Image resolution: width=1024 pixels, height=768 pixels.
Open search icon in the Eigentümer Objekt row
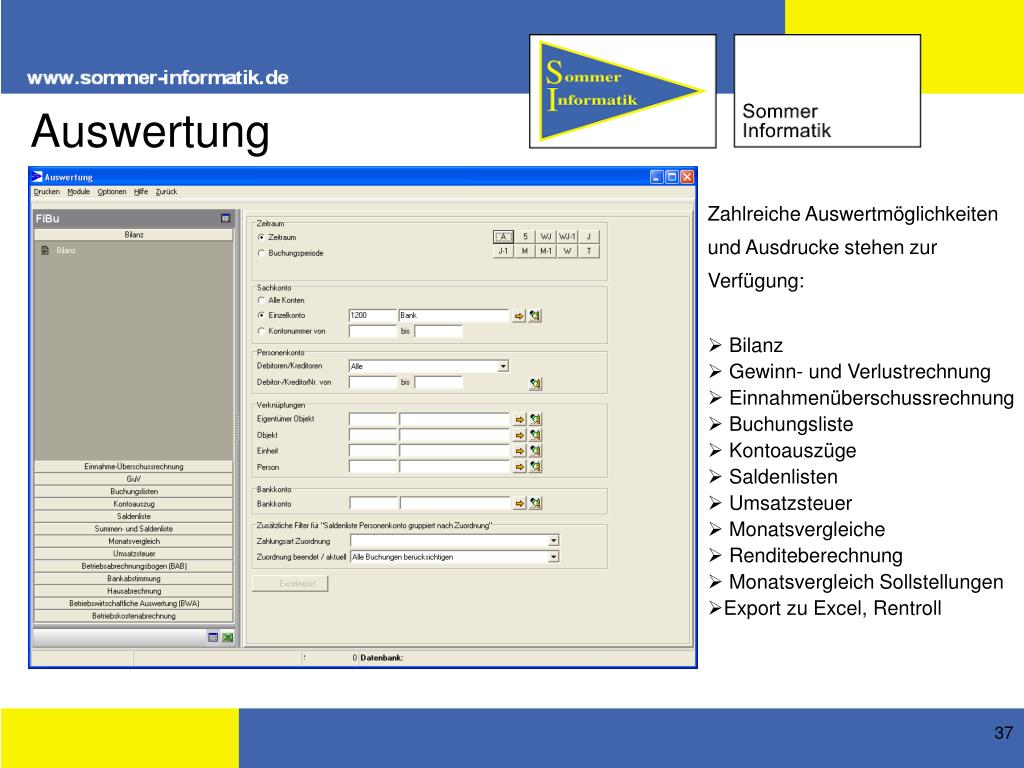pos(536,419)
